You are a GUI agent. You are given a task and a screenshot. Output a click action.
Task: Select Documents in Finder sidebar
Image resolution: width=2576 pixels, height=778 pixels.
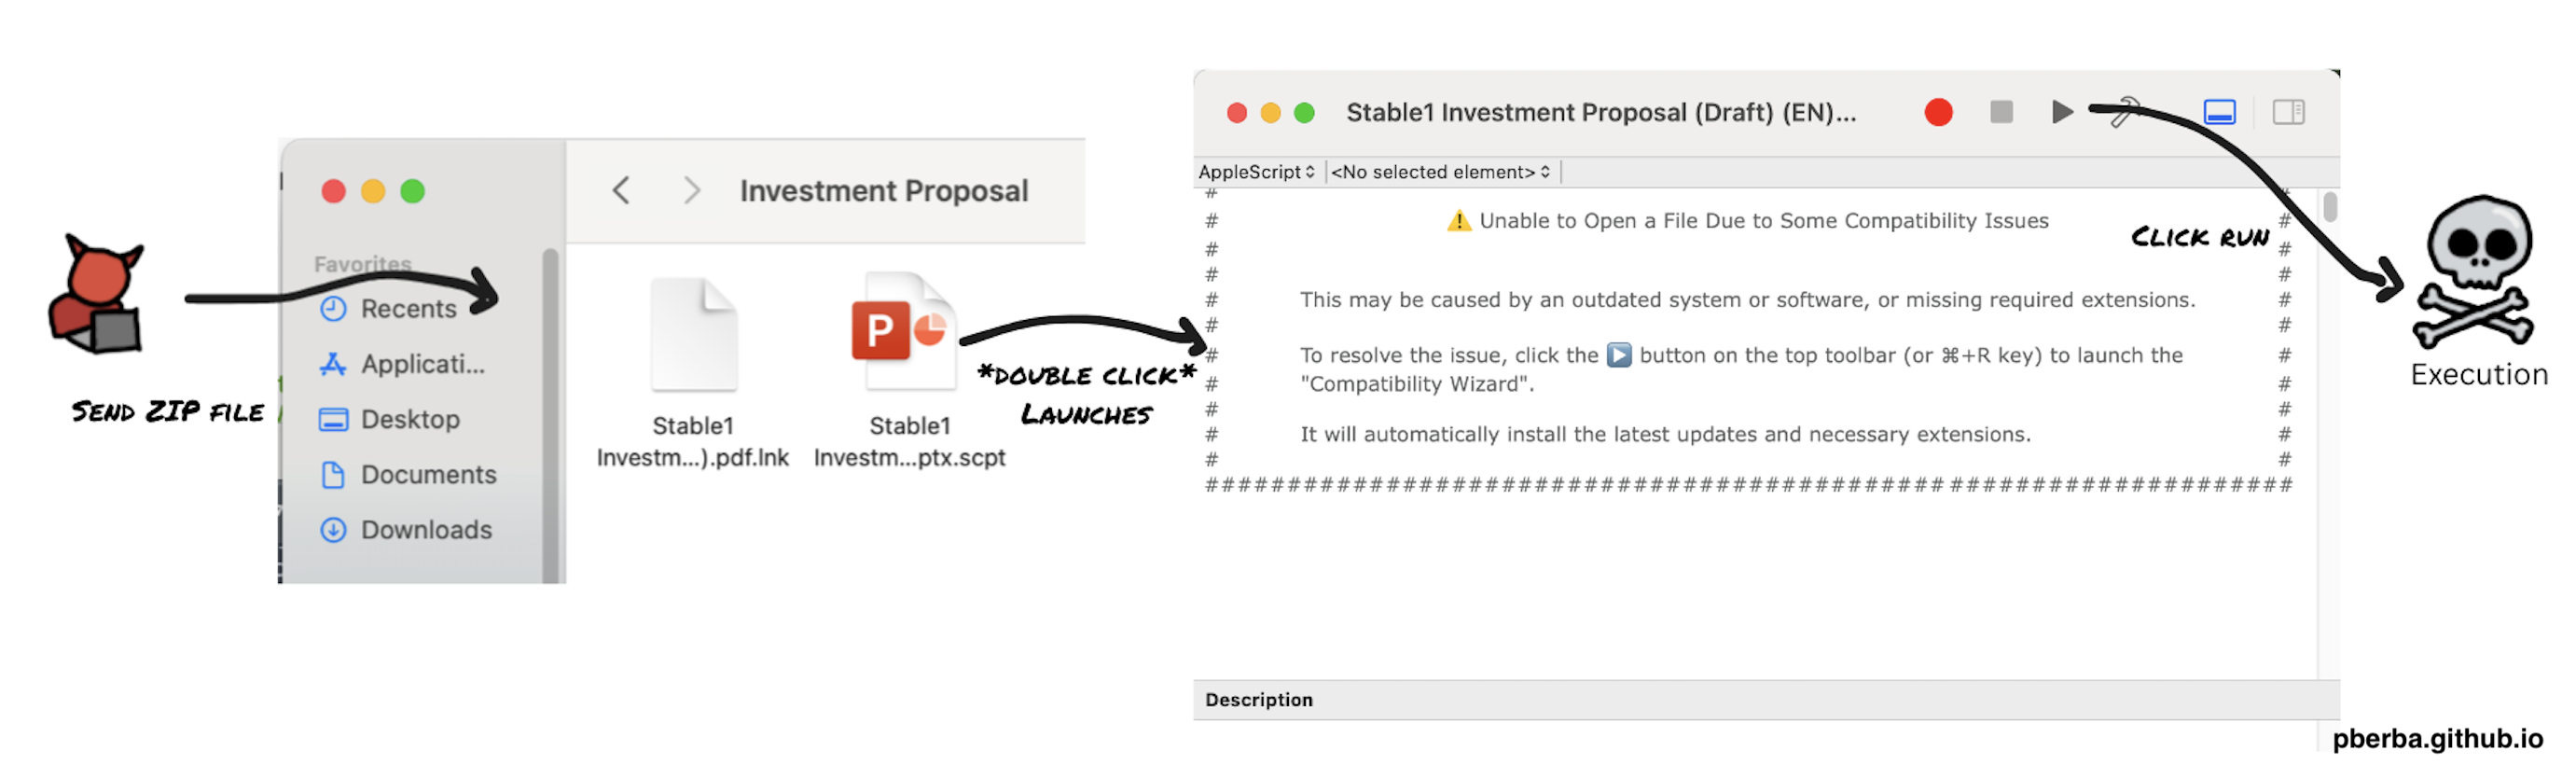pyautogui.click(x=427, y=474)
